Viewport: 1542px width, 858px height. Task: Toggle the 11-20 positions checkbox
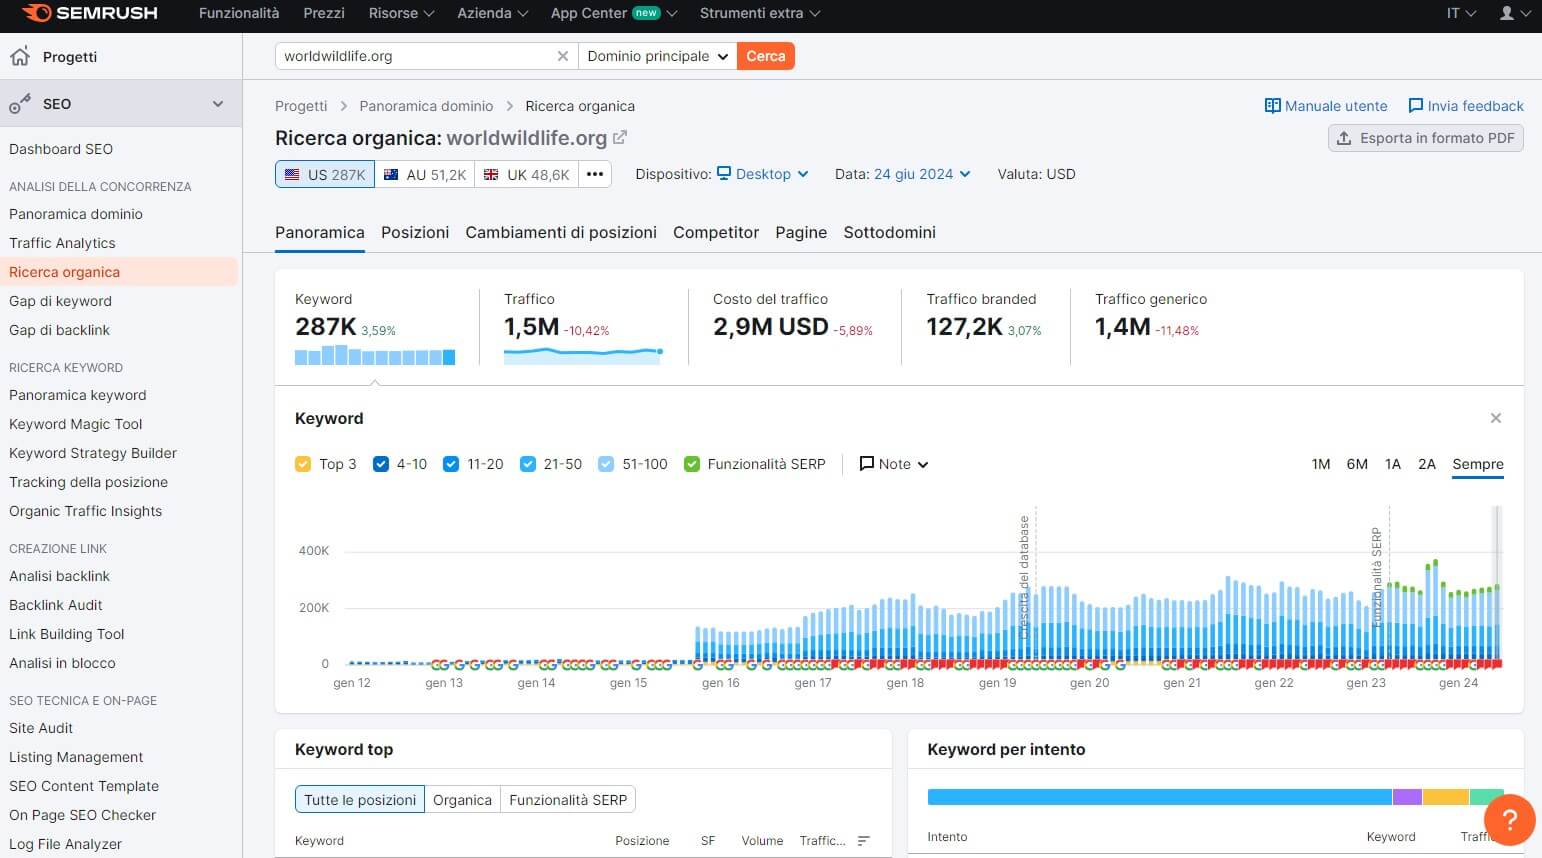click(x=451, y=464)
